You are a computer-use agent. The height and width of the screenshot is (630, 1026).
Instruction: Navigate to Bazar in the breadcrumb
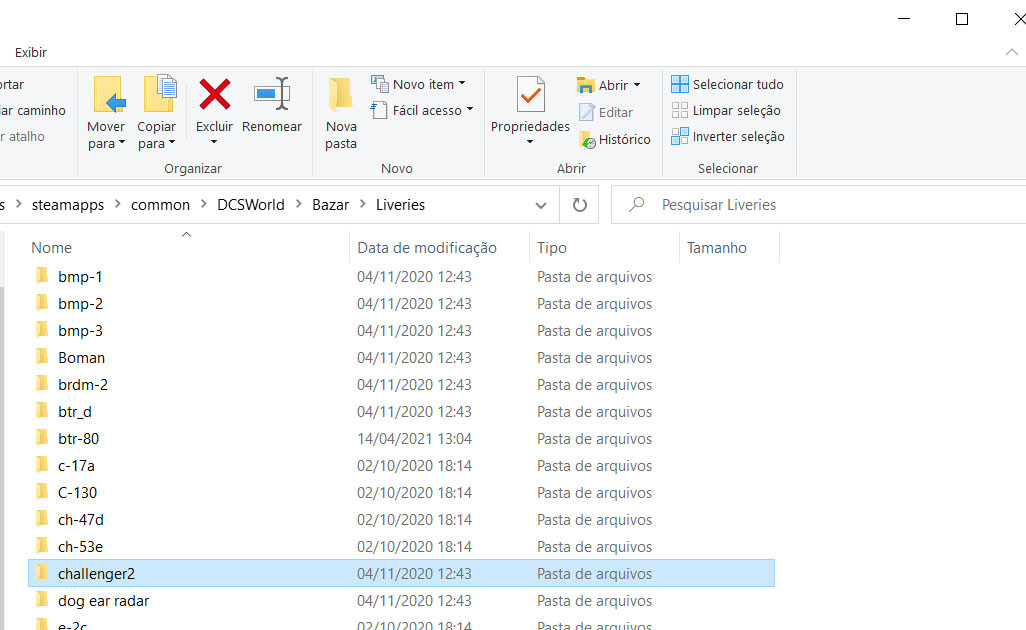click(330, 205)
